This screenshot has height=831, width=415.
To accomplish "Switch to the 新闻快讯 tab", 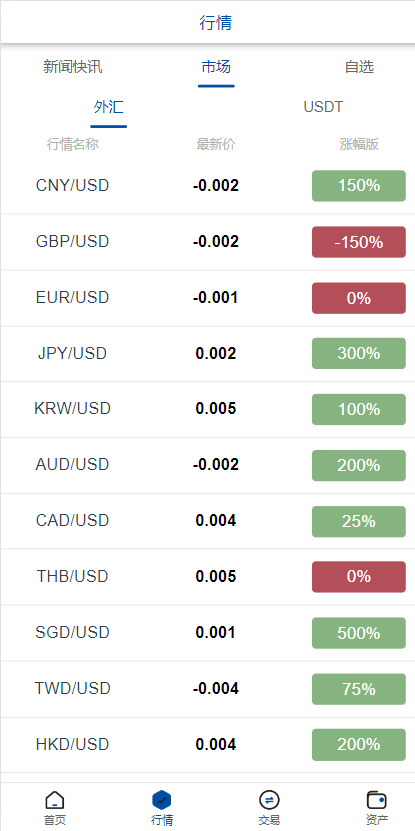I will pos(73,67).
